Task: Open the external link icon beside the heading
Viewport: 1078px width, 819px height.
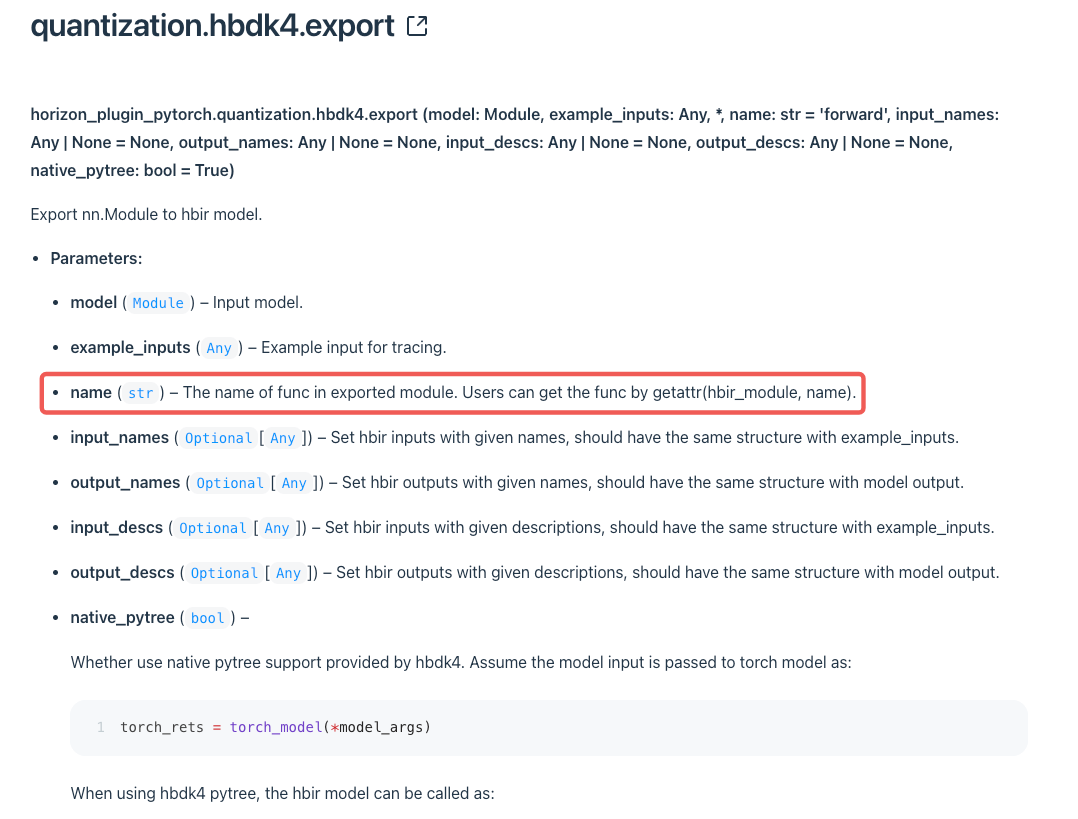Action: (x=417, y=27)
